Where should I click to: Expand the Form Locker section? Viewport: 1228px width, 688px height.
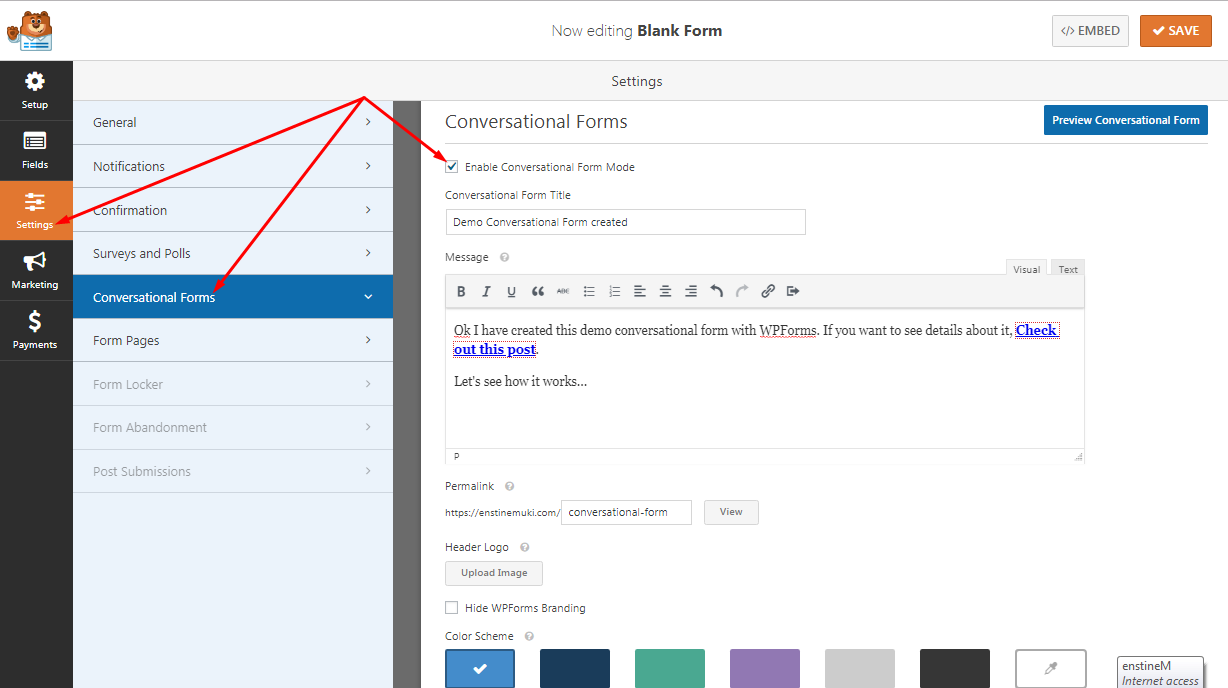pyautogui.click(x=233, y=384)
